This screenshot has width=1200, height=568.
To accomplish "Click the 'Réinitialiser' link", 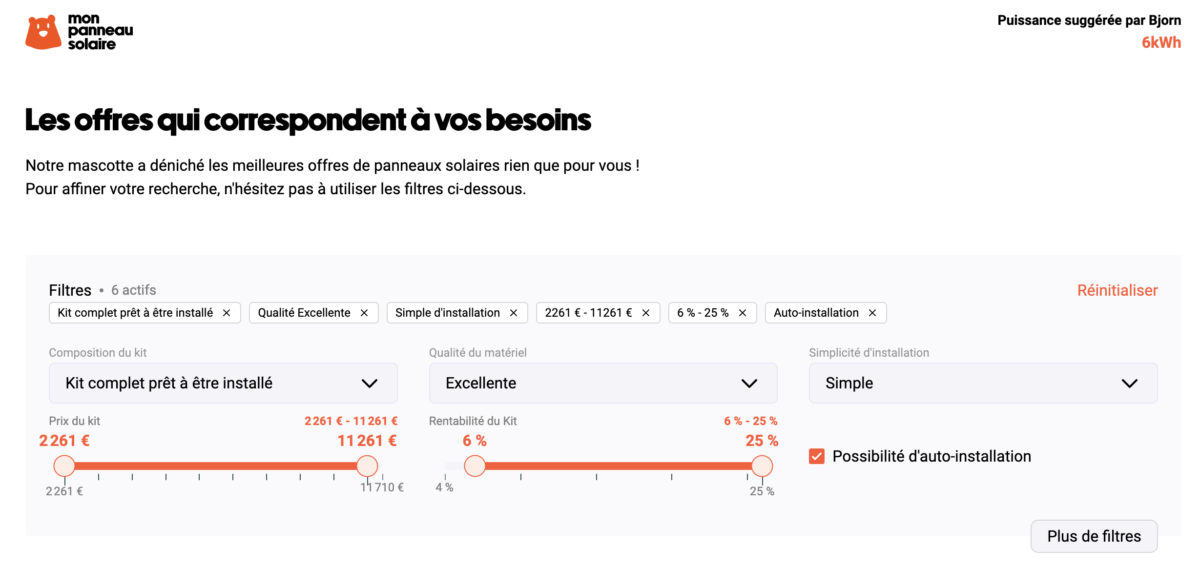I will pos(1117,291).
